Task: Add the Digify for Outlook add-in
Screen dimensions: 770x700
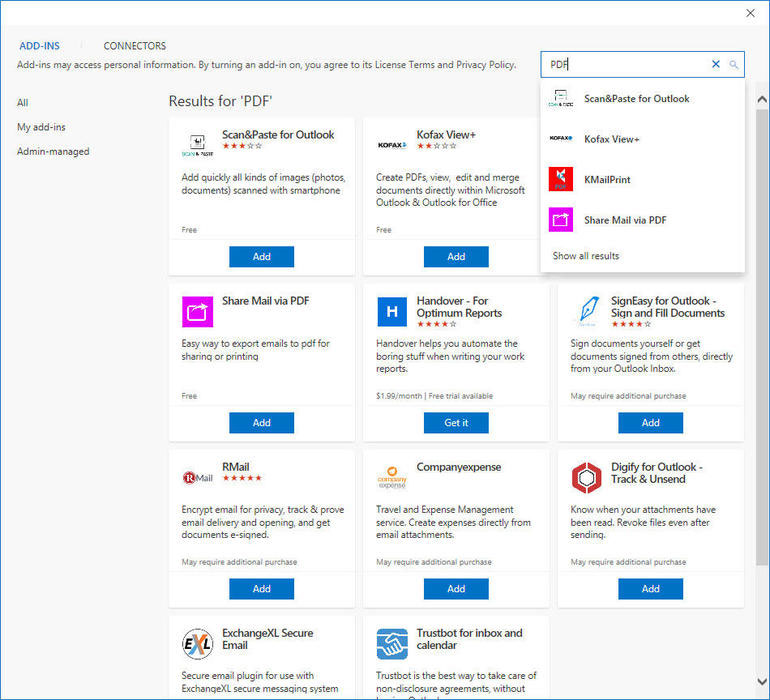Action: coord(650,588)
